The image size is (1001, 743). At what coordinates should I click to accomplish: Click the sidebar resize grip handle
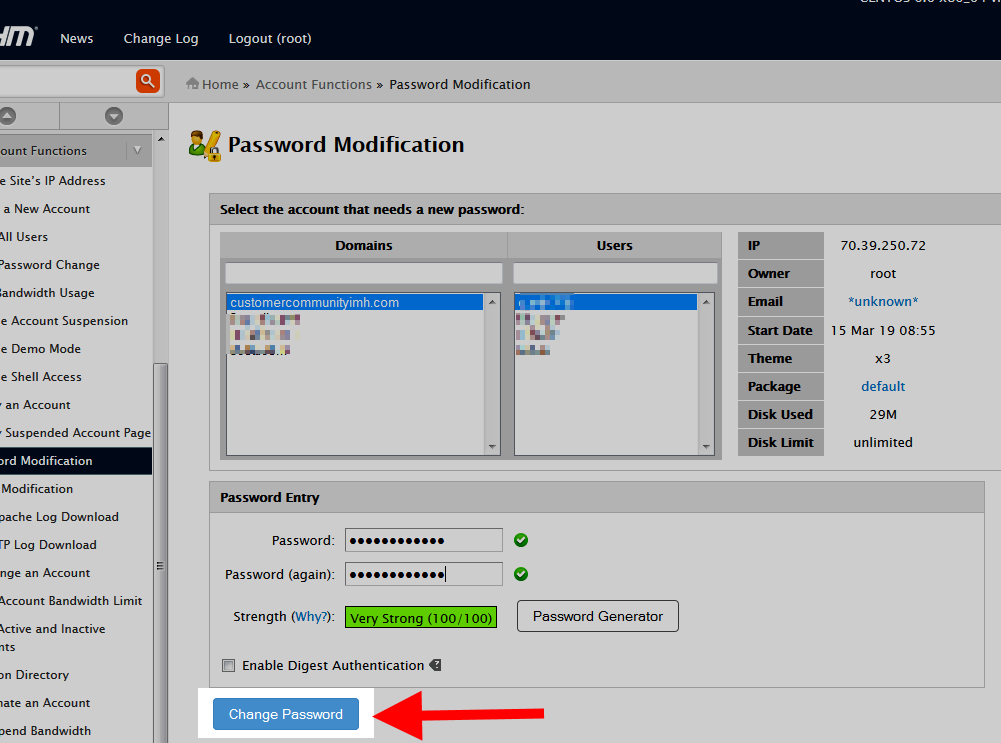pos(160,566)
